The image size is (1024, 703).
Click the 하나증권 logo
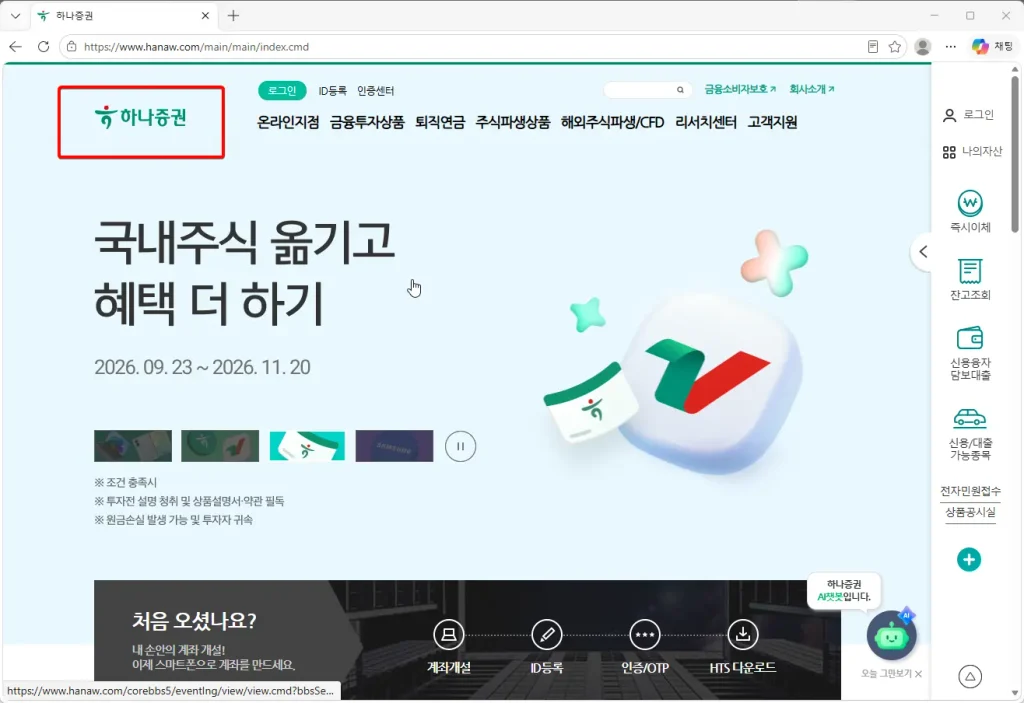[141, 118]
